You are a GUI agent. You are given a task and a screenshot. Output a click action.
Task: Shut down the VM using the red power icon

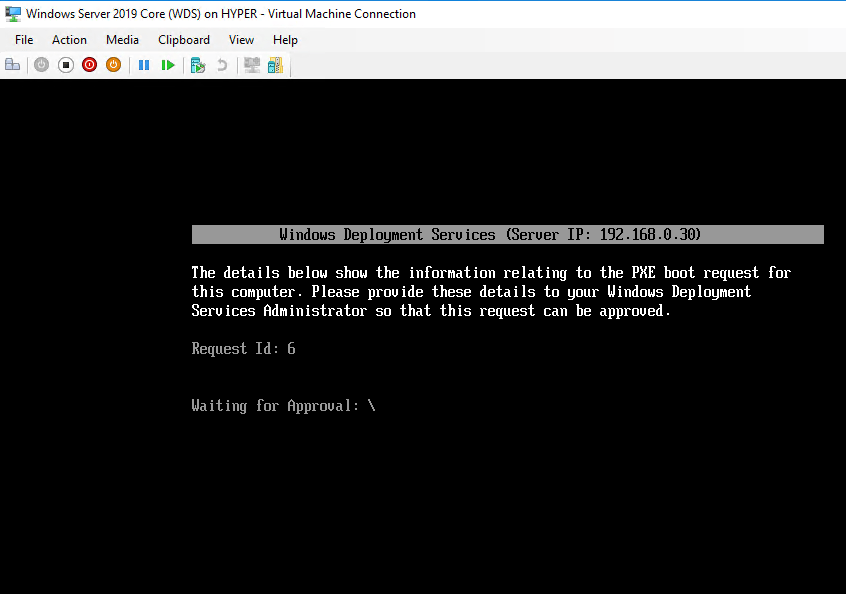[x=90, y=65]
